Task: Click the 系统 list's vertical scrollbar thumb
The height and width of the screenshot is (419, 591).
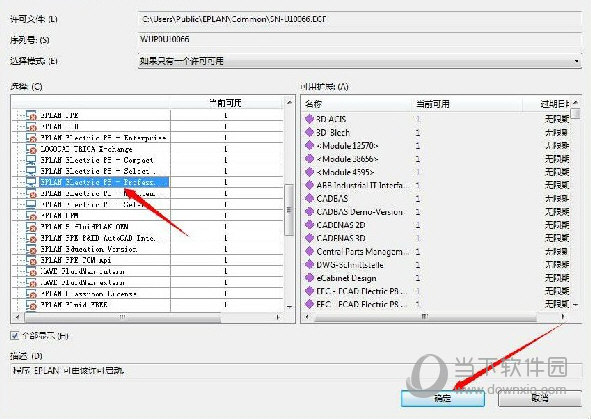Action: coord(289,210)
